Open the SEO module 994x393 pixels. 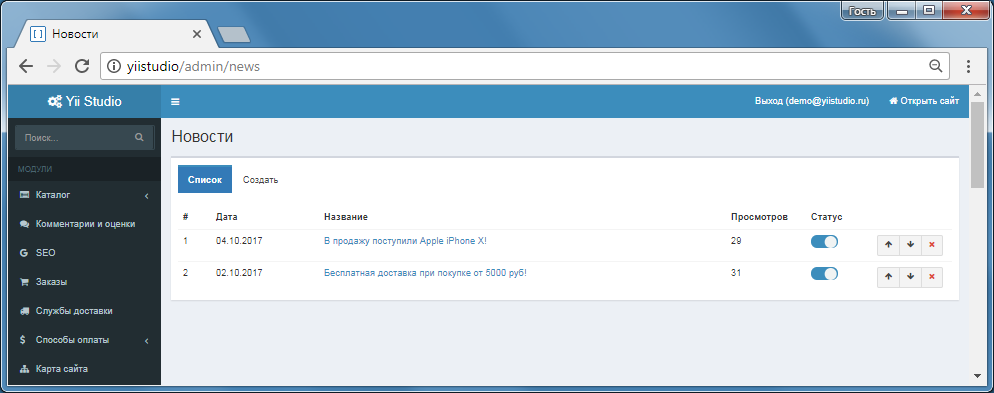85,253
